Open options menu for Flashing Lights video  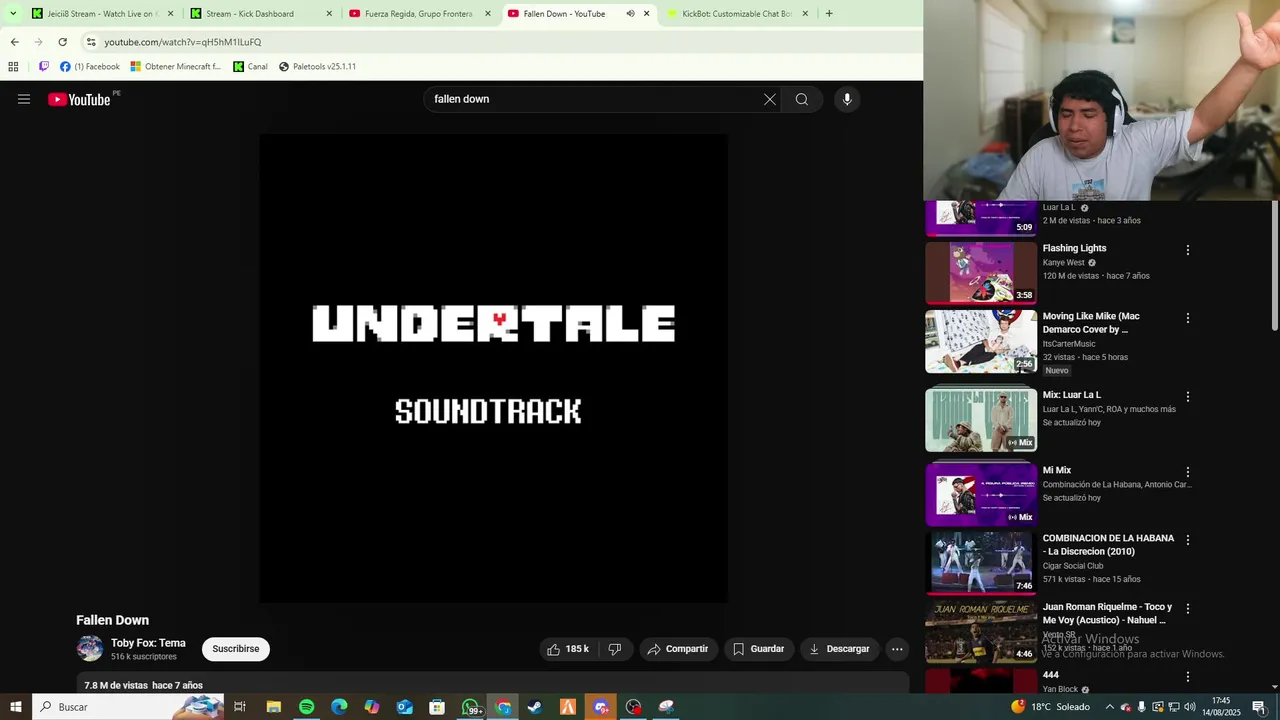[1188, 250]
